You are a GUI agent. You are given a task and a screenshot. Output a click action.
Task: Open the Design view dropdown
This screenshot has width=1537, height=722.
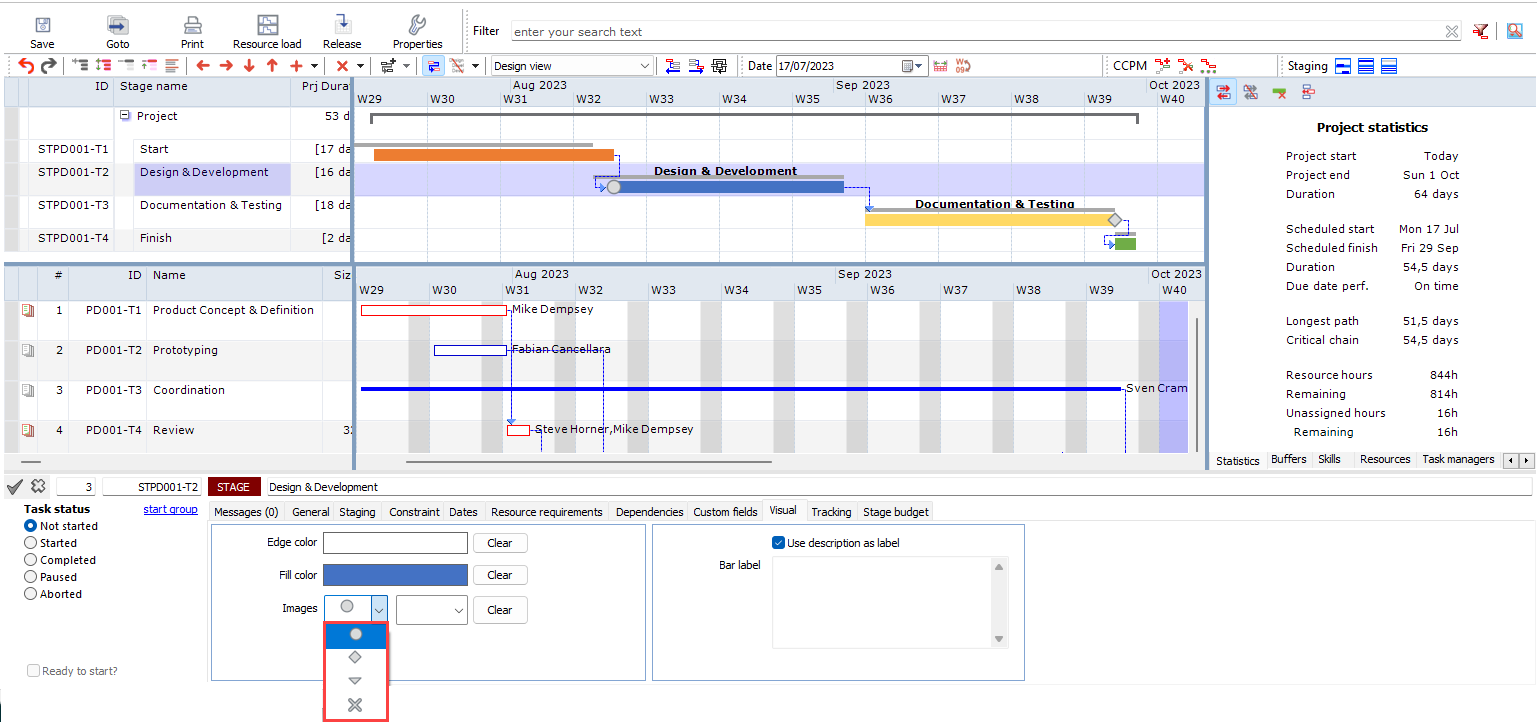(645, 66)
